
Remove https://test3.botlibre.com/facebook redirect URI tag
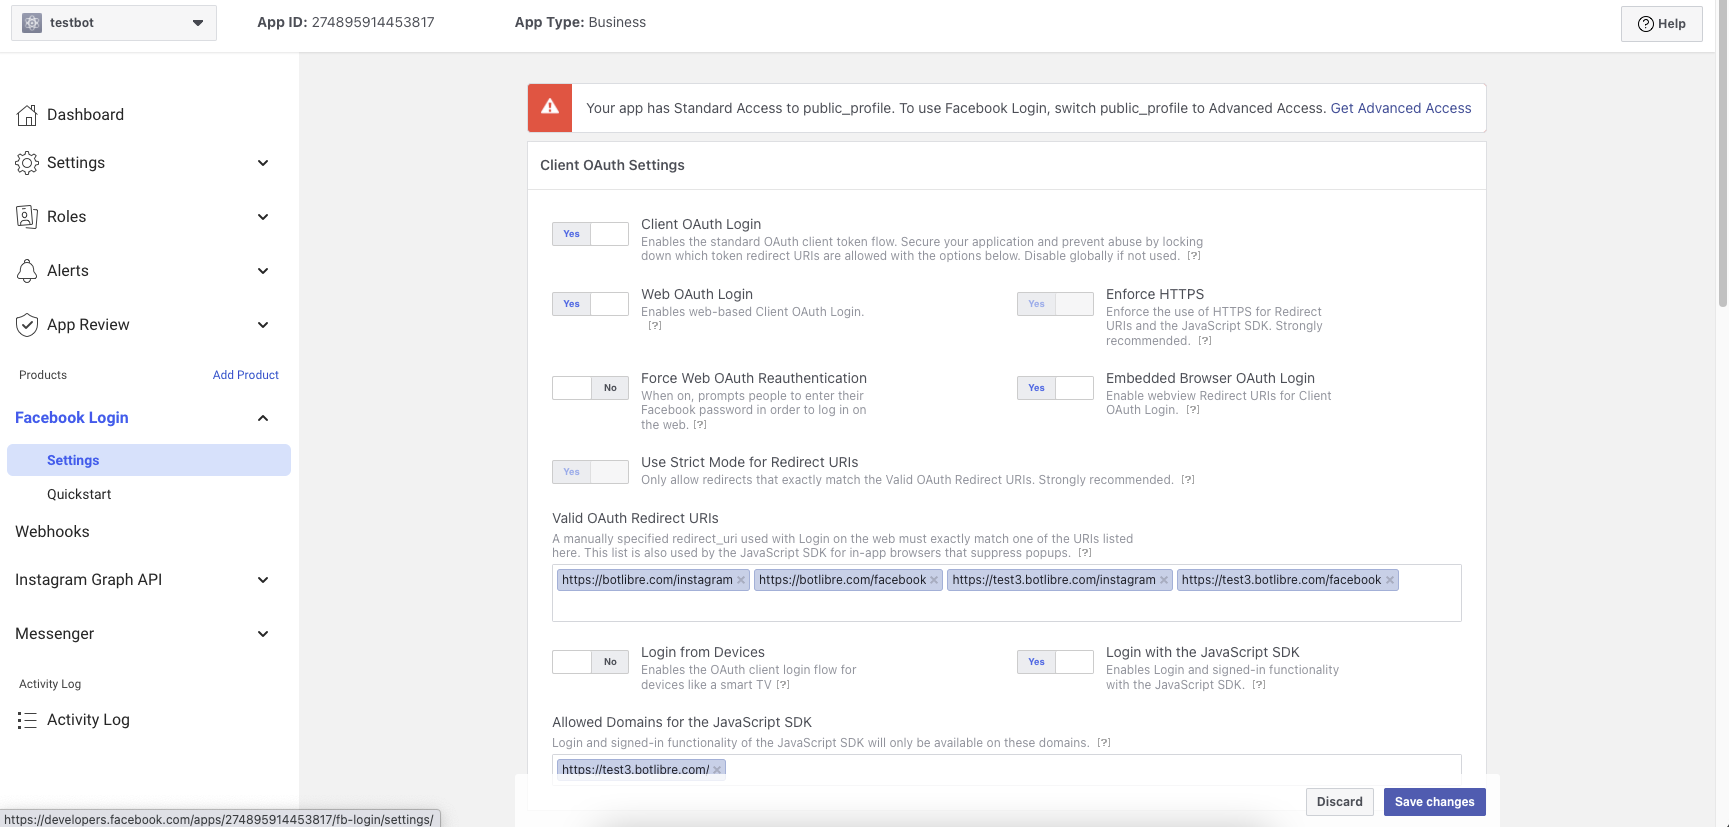(1390, 580)
